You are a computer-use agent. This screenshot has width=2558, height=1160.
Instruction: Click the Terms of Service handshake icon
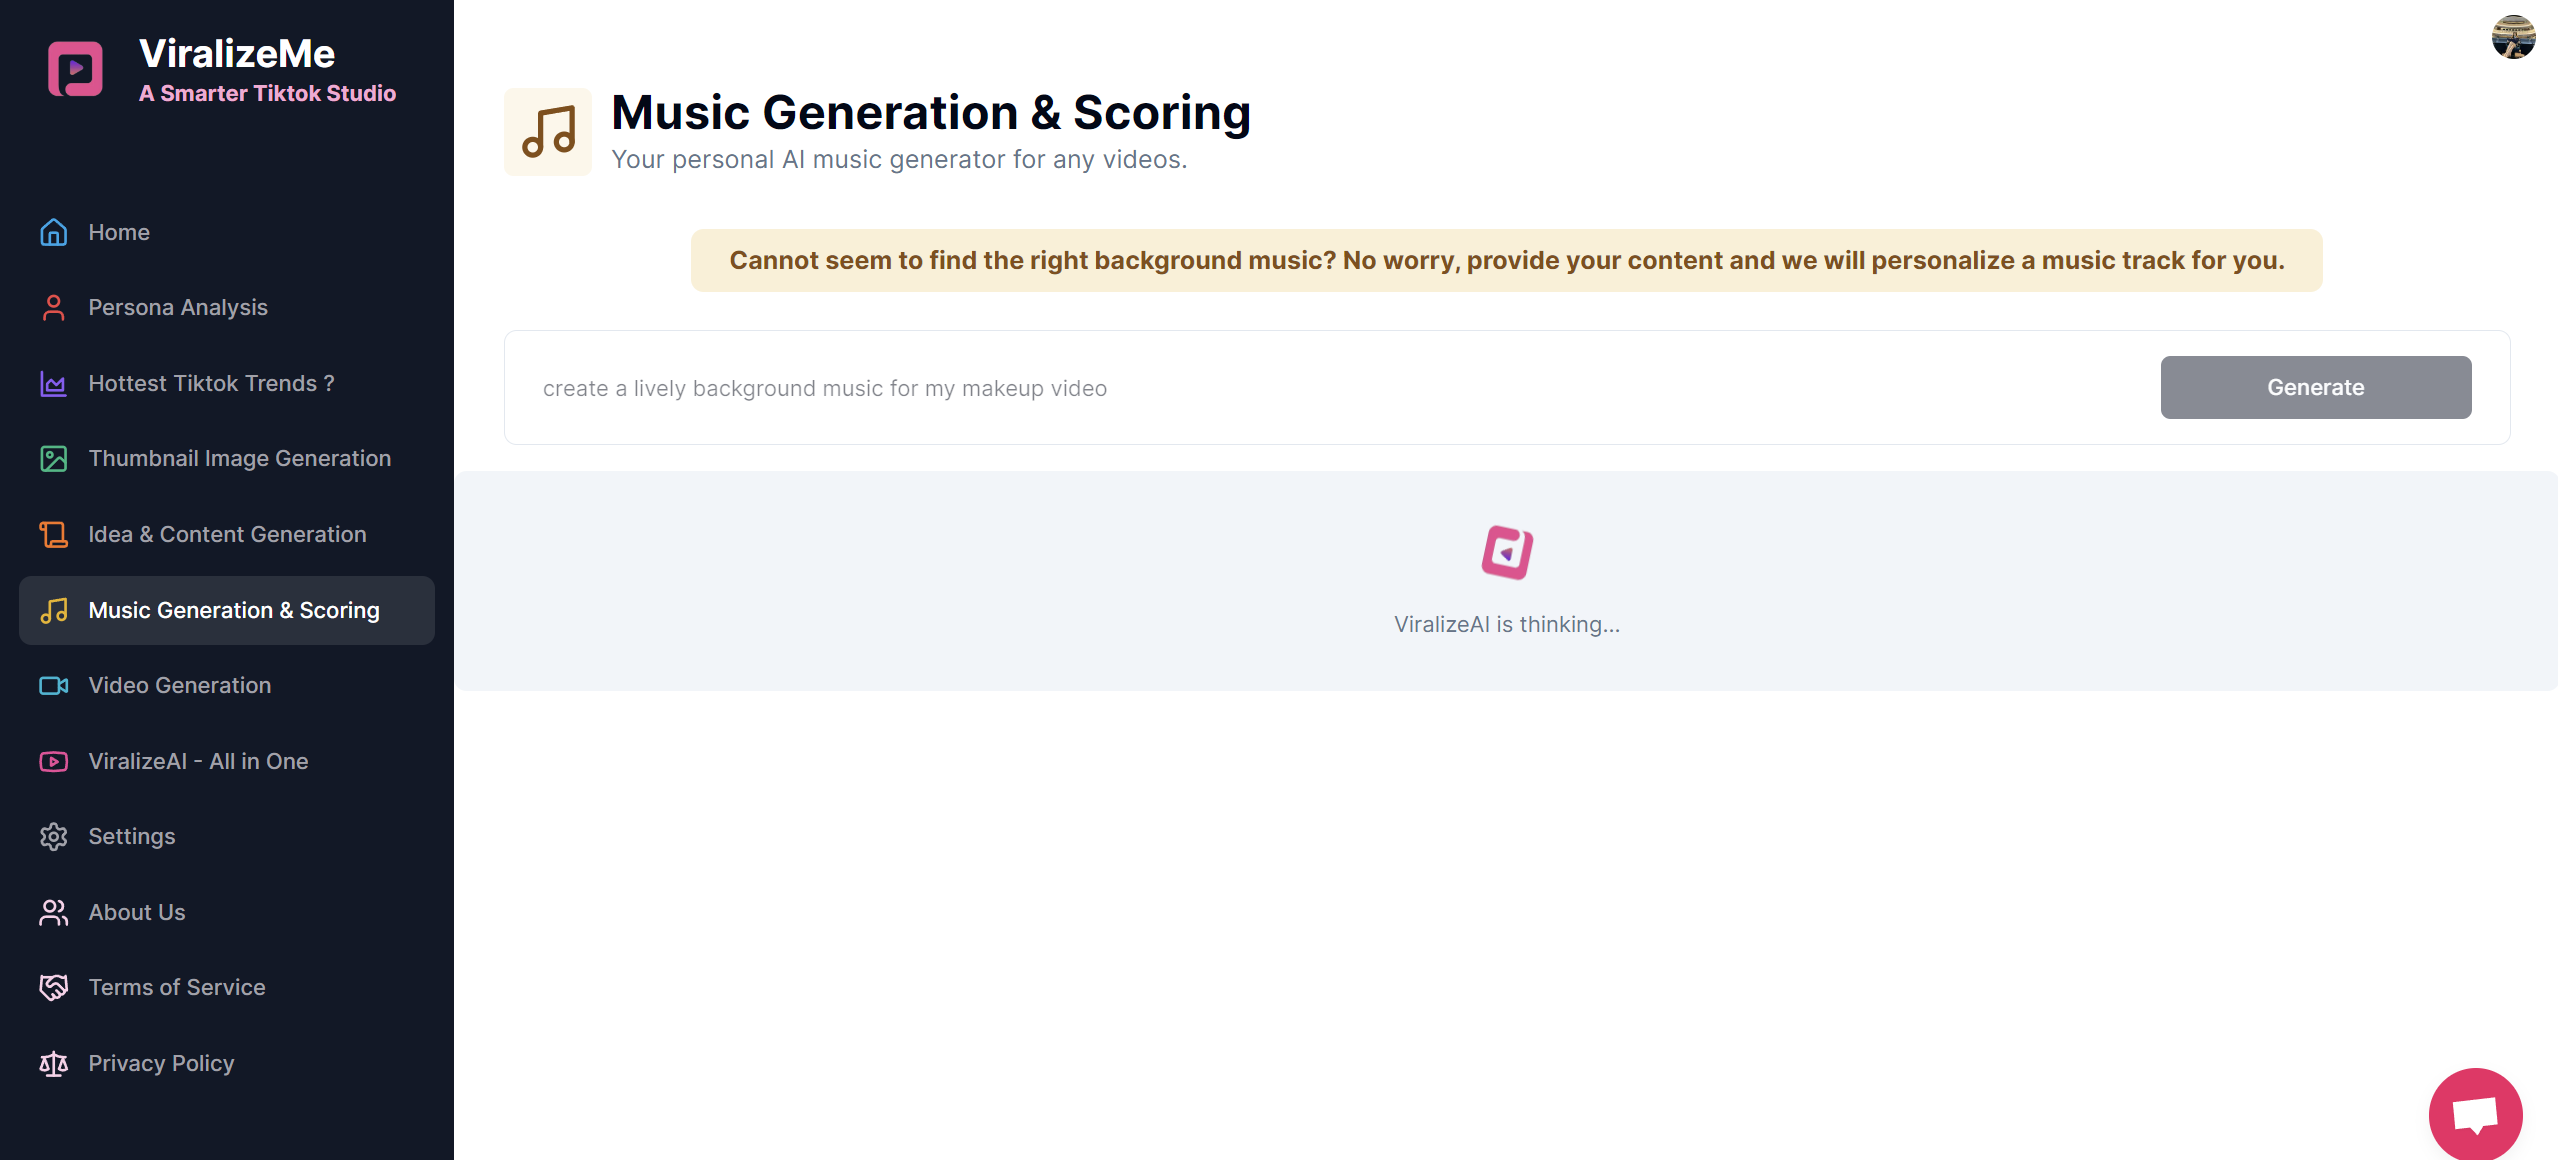pos(54,988)
